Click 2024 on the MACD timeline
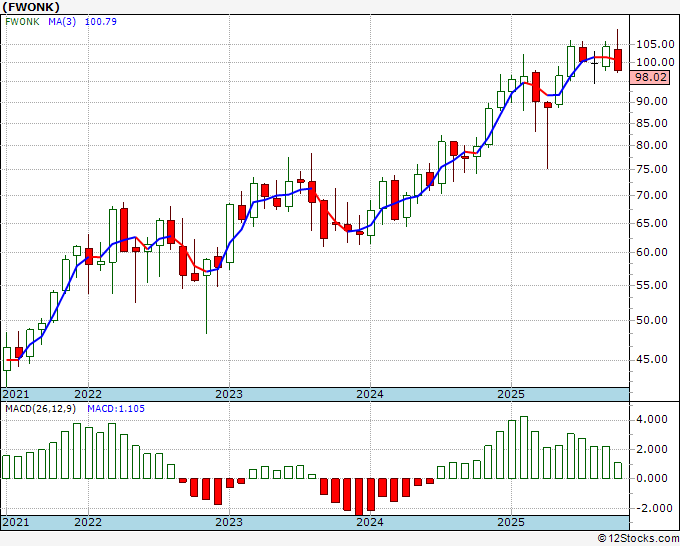680x546 pixels. tap(370, 523)
